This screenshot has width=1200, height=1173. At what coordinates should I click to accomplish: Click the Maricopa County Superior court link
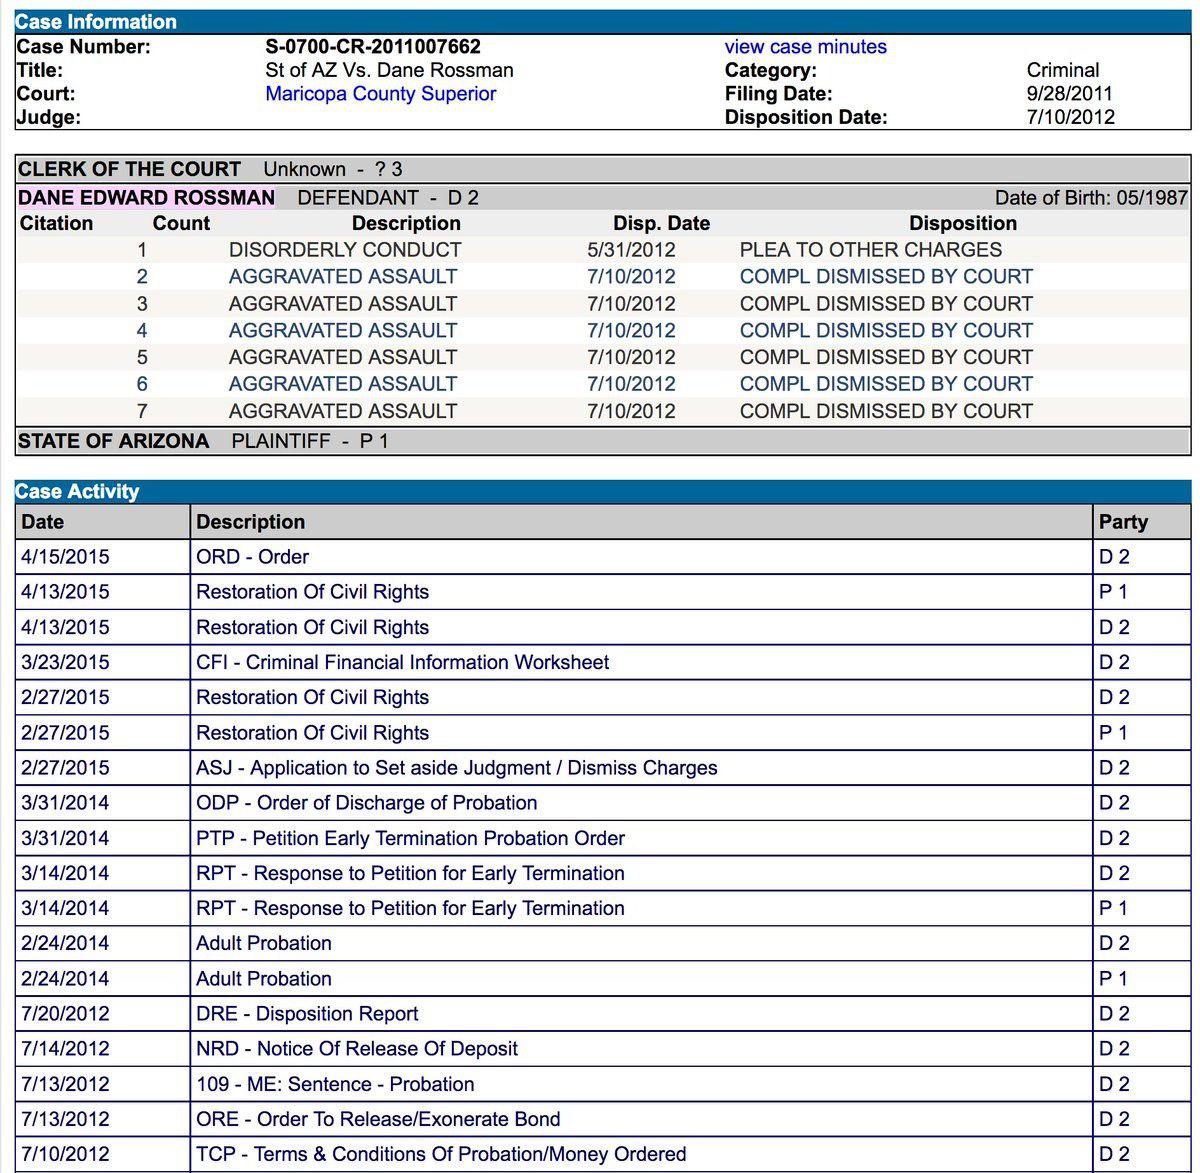coord(380,94)
